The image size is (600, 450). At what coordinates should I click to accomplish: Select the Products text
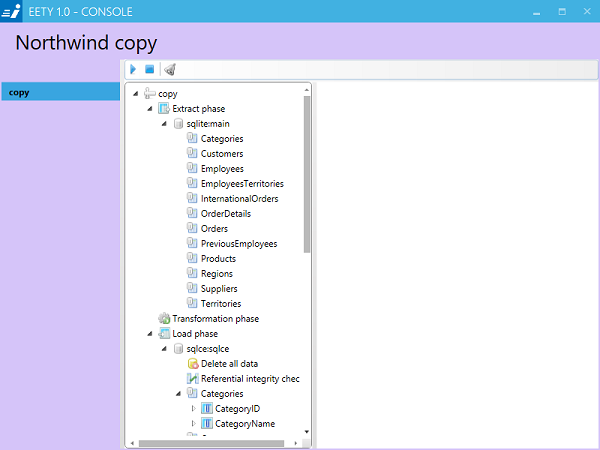[218, 259]
